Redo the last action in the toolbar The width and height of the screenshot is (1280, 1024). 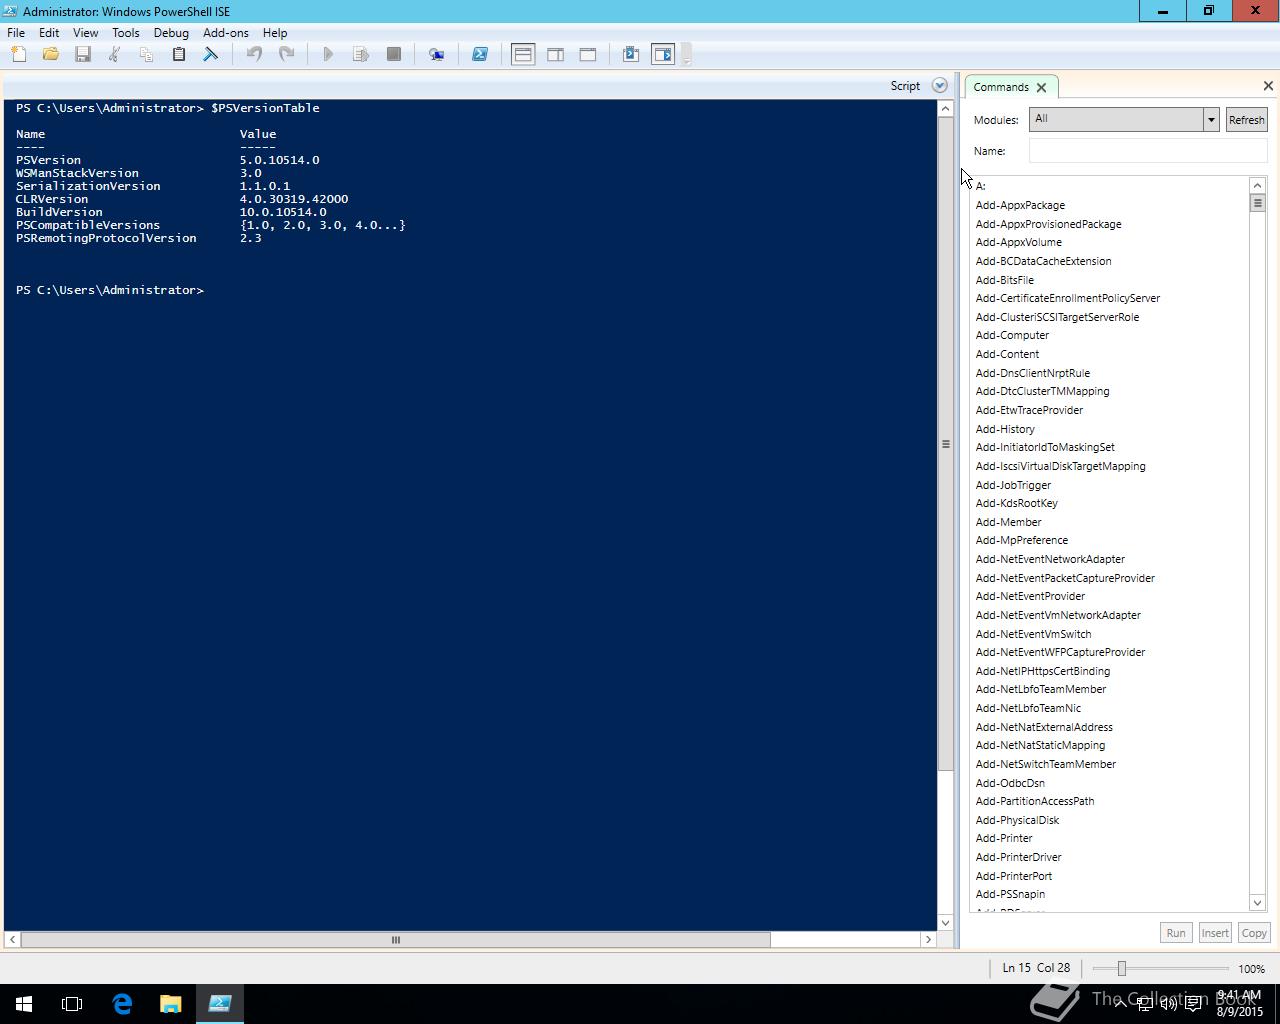click(x=286, y=54)
